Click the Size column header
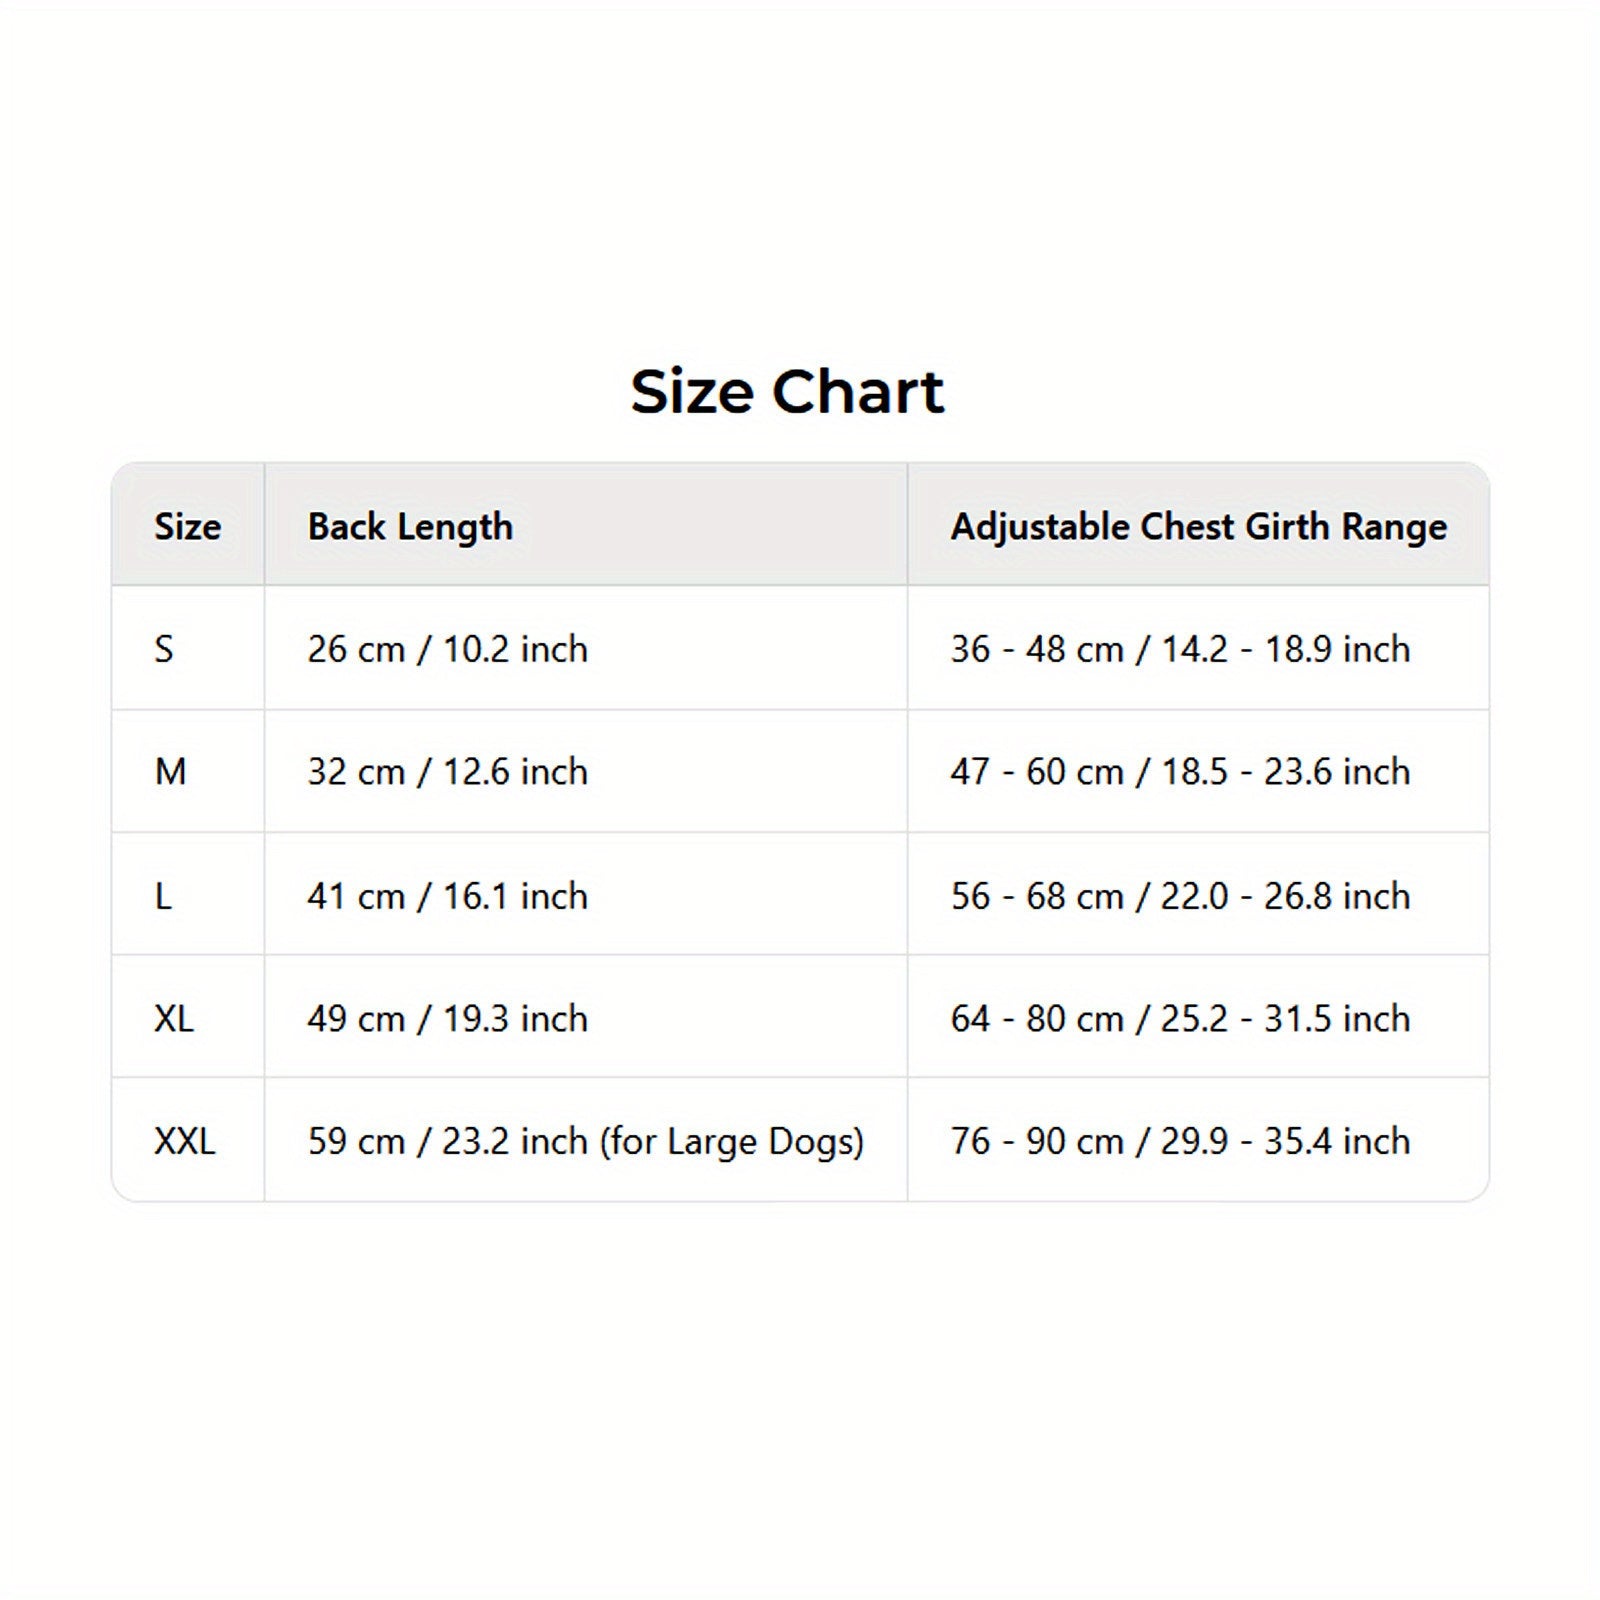The height and width of the screenshot is (1600, 1600). 187,527
